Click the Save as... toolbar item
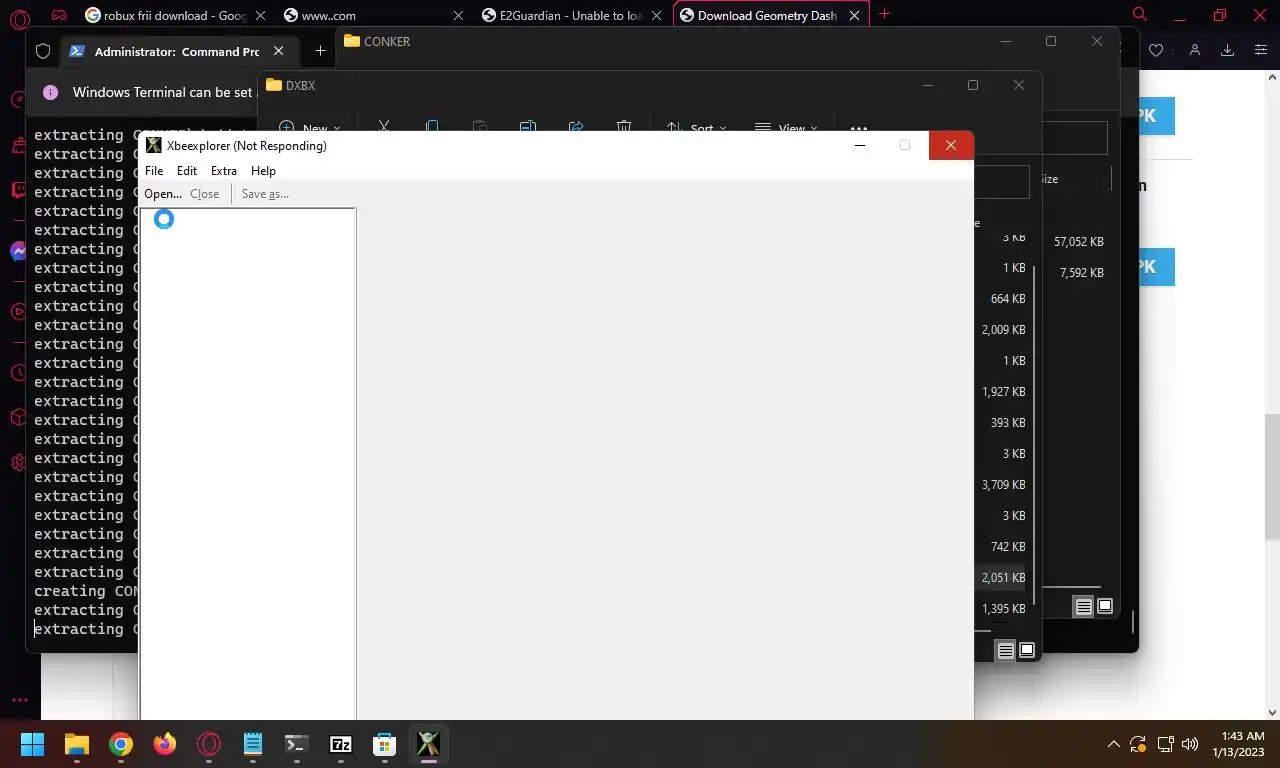1280x768 pixels. (265, 194)
